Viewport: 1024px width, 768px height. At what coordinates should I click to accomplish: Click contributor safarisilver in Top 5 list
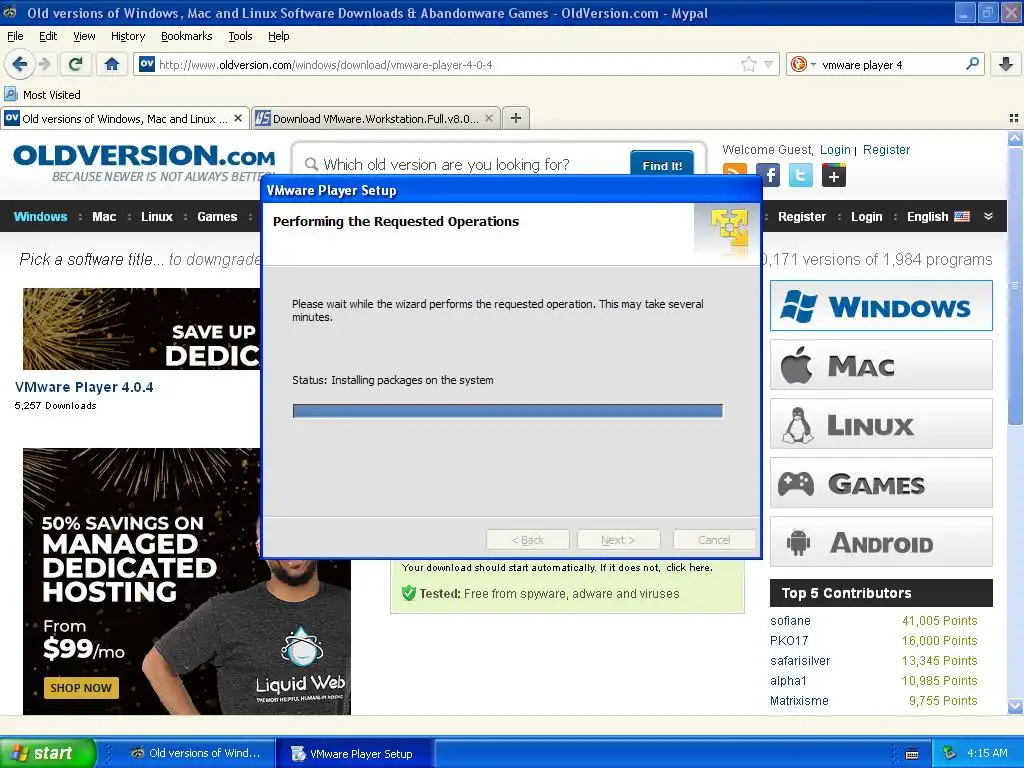[800, 661]
